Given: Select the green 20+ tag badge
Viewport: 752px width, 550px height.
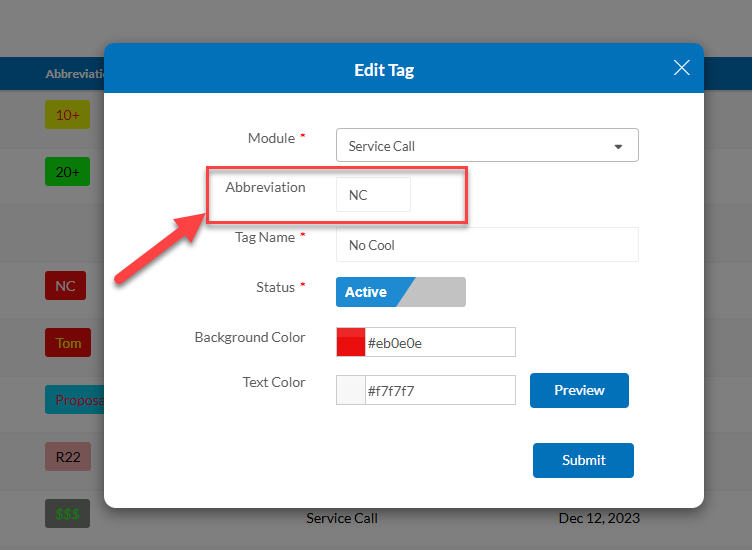Looking at the screenshot, I should (67, 172).
